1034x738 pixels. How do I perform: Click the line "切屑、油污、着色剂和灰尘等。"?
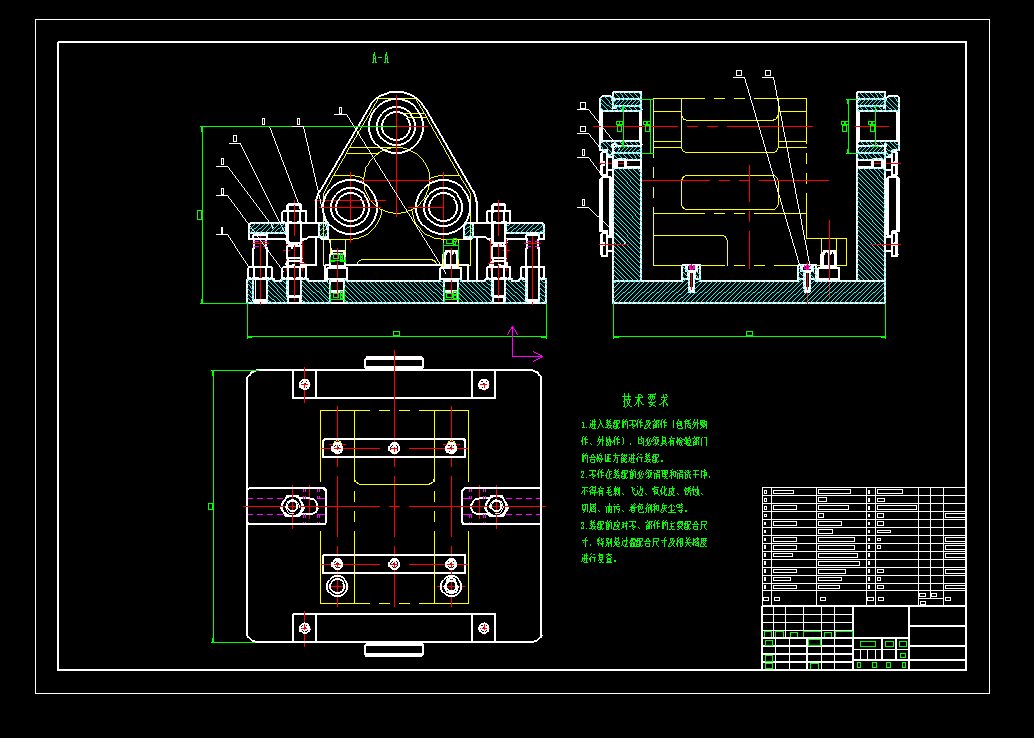634,508
